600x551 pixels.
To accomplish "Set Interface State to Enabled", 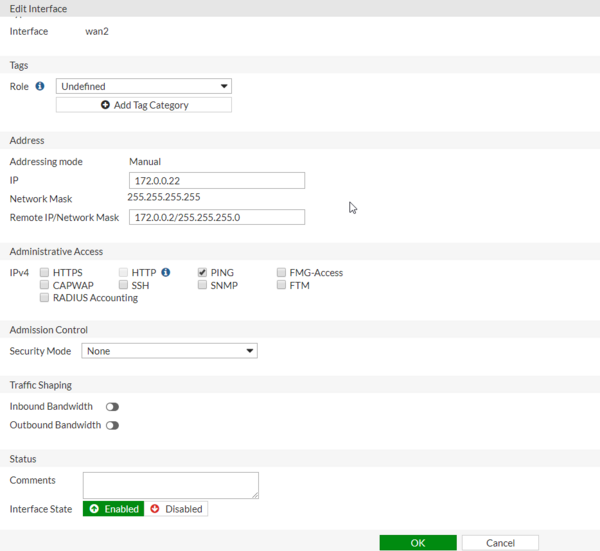I will [x=114, y=509].
